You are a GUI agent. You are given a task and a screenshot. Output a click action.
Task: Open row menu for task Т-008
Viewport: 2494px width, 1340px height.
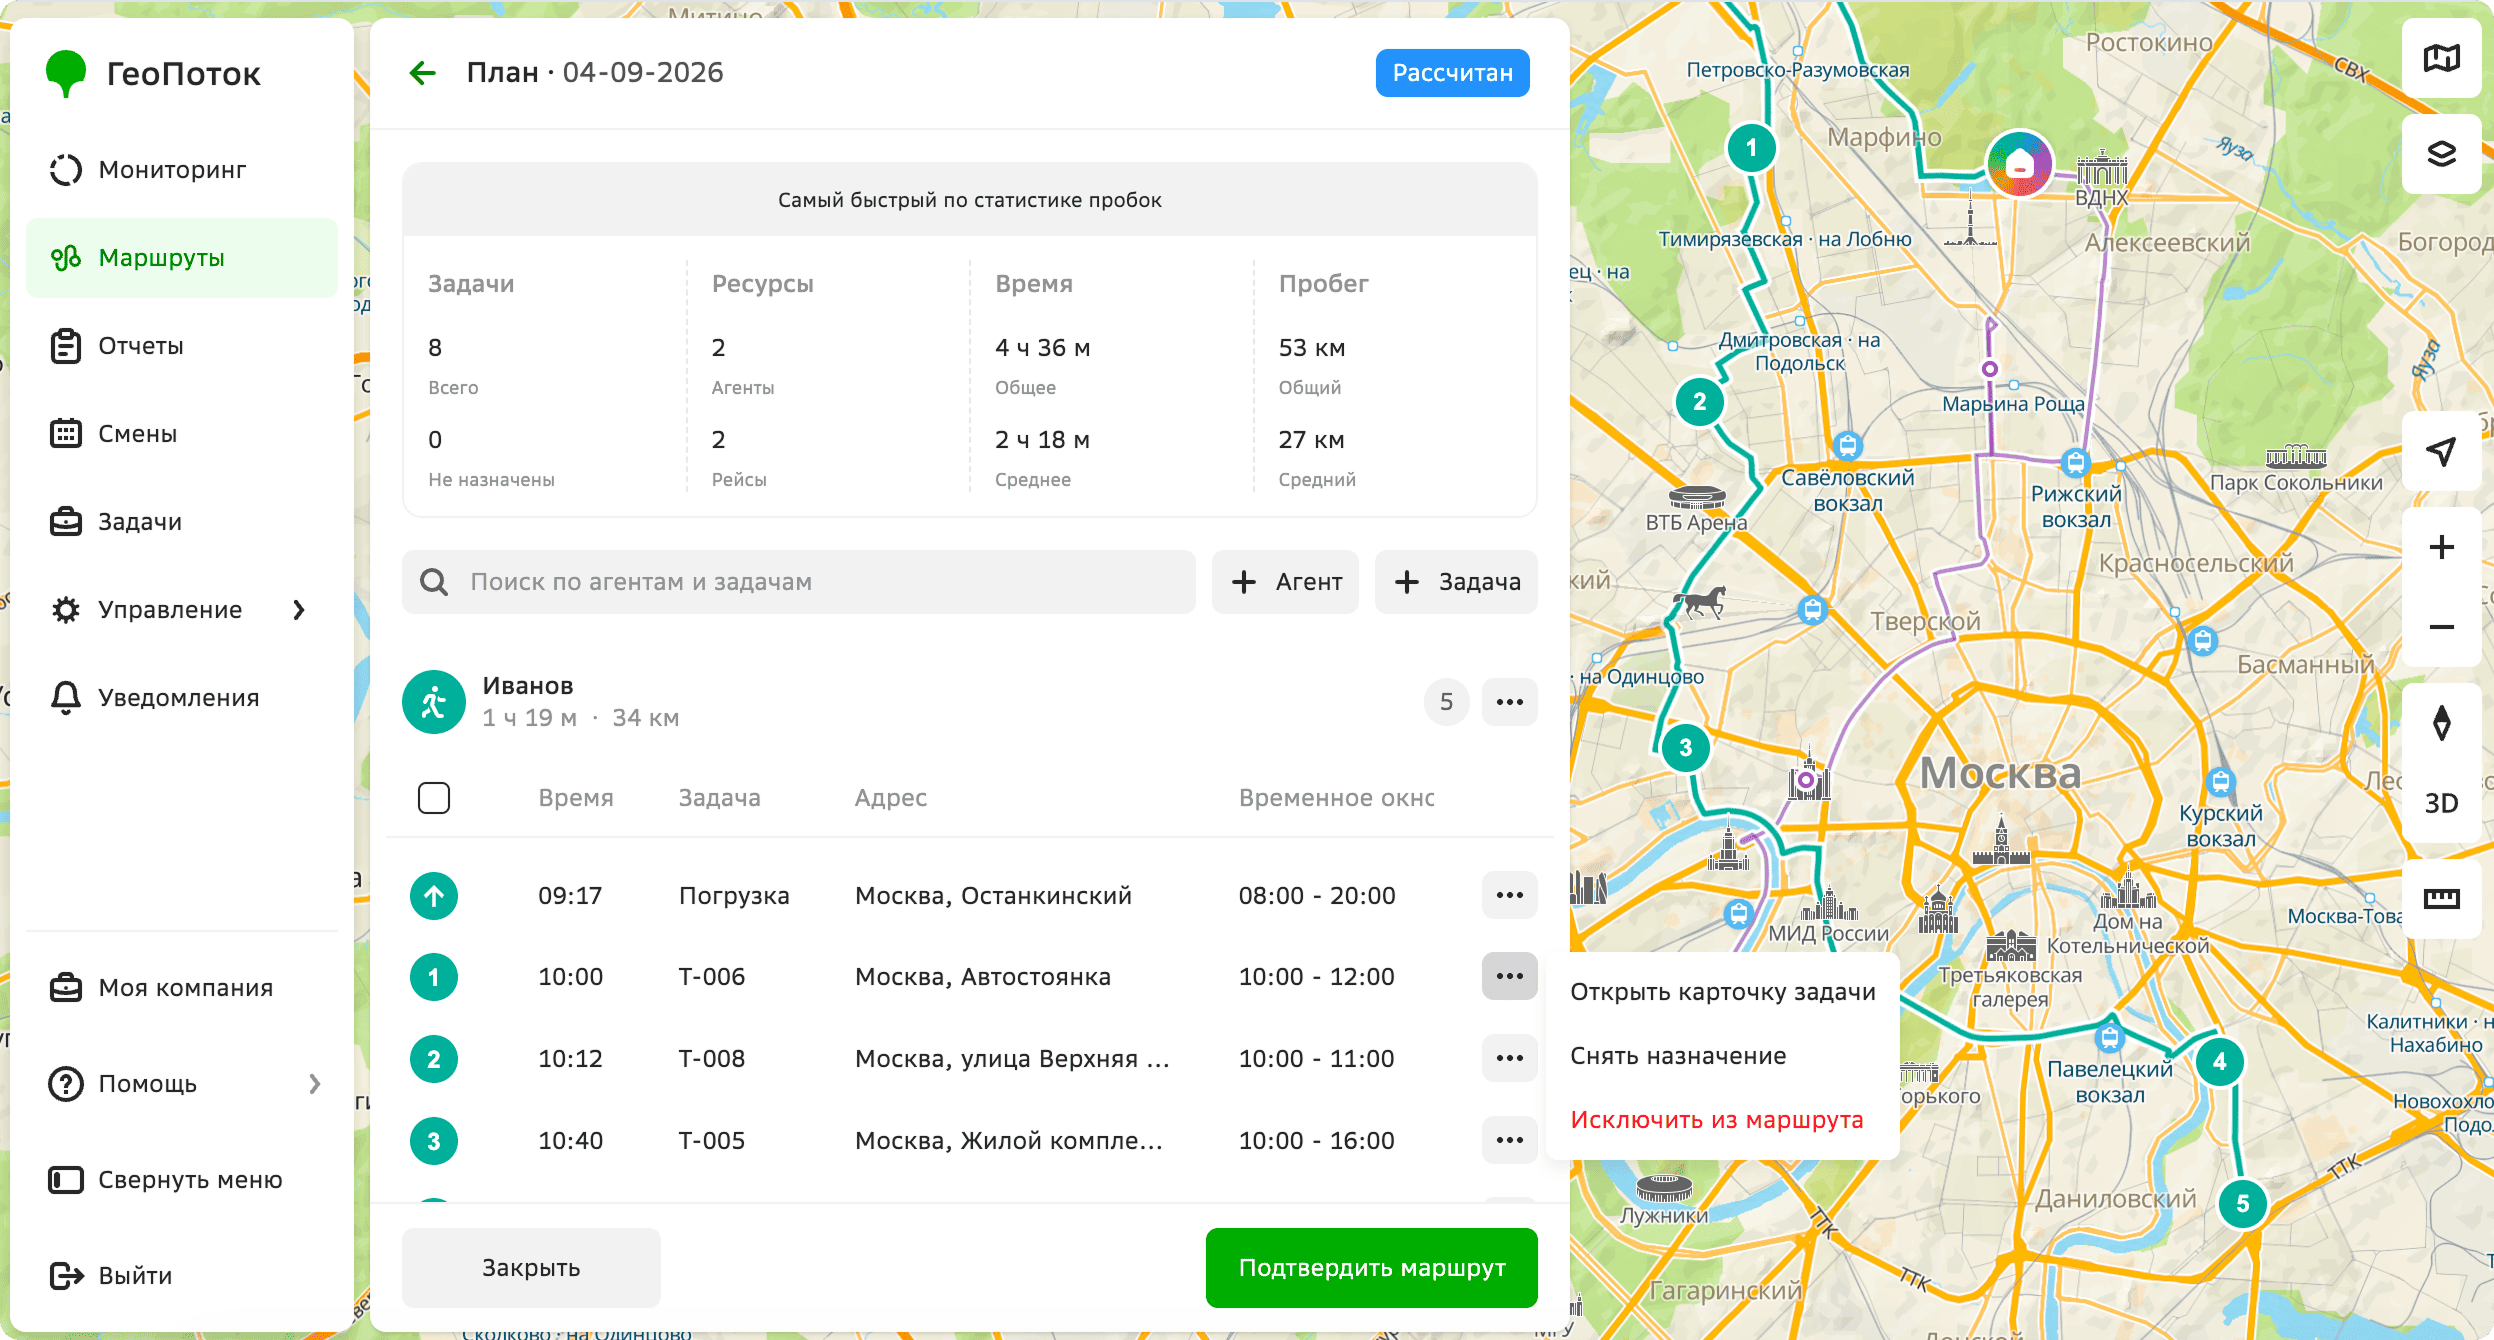pyautogui.click(x=1509, y=1058)
